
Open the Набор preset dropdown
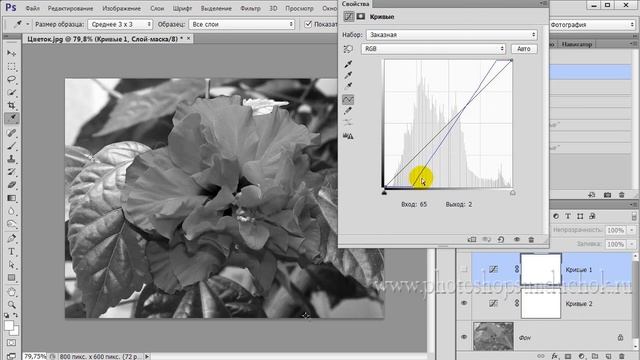click(x=452, y=35)
